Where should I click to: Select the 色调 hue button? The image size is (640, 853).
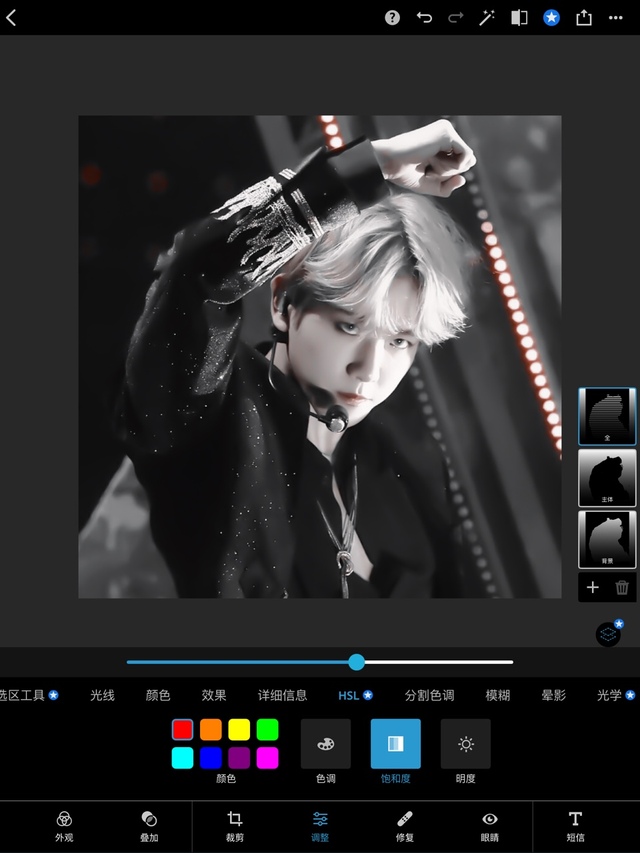[x=326, y=745]
